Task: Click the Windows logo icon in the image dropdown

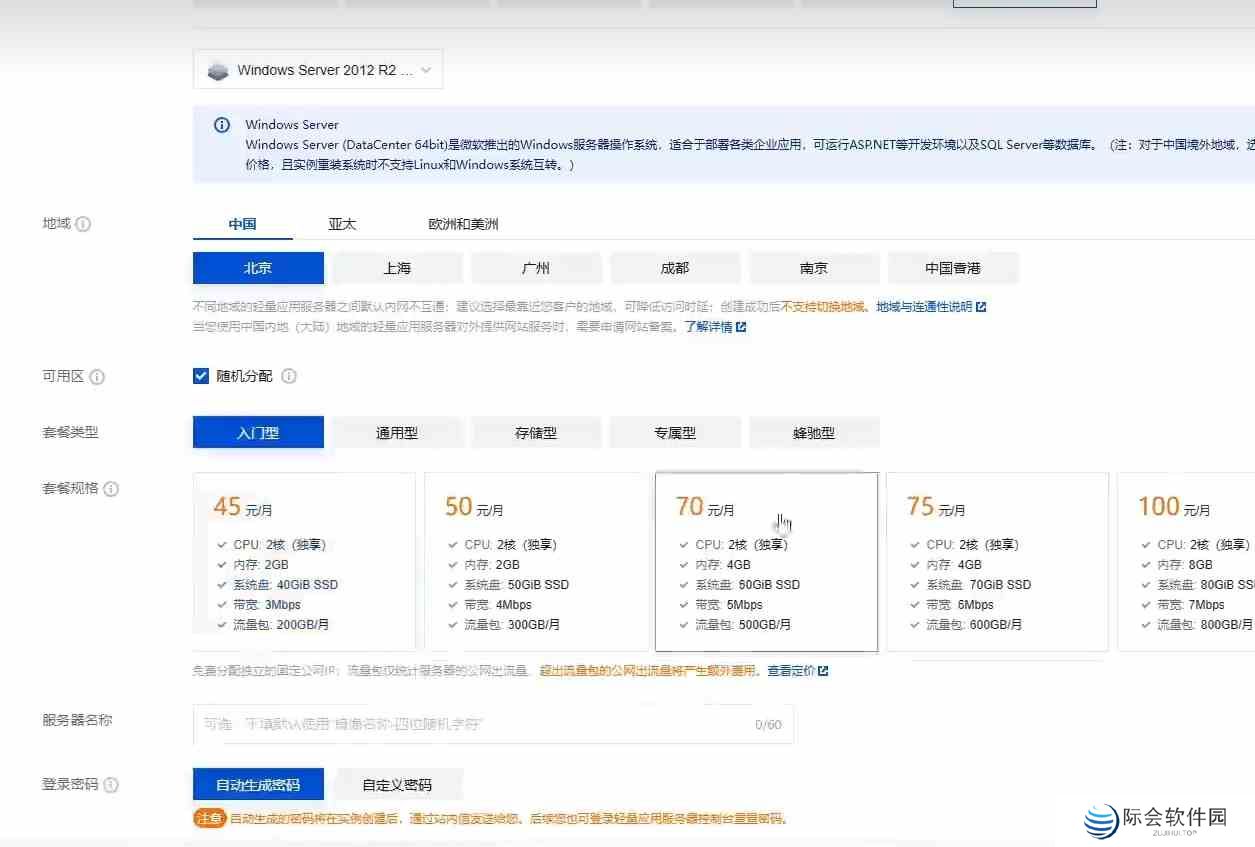Action: 217,69
